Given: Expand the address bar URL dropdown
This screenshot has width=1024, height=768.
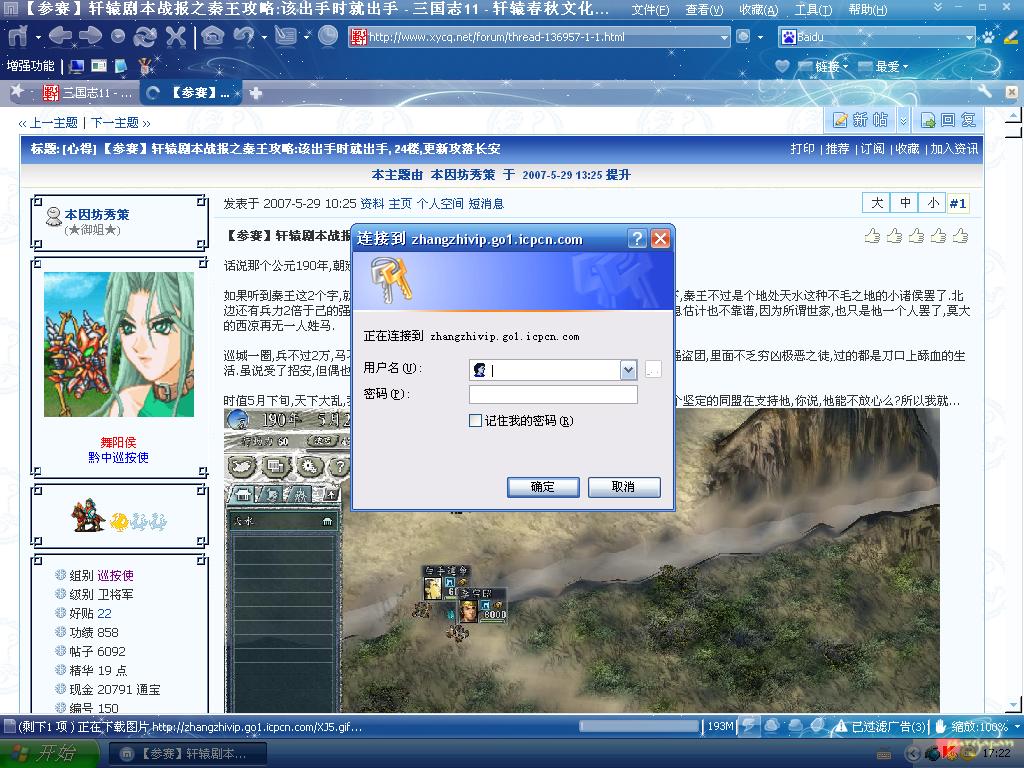Looking at the screenshot, I should click(724, 37).
